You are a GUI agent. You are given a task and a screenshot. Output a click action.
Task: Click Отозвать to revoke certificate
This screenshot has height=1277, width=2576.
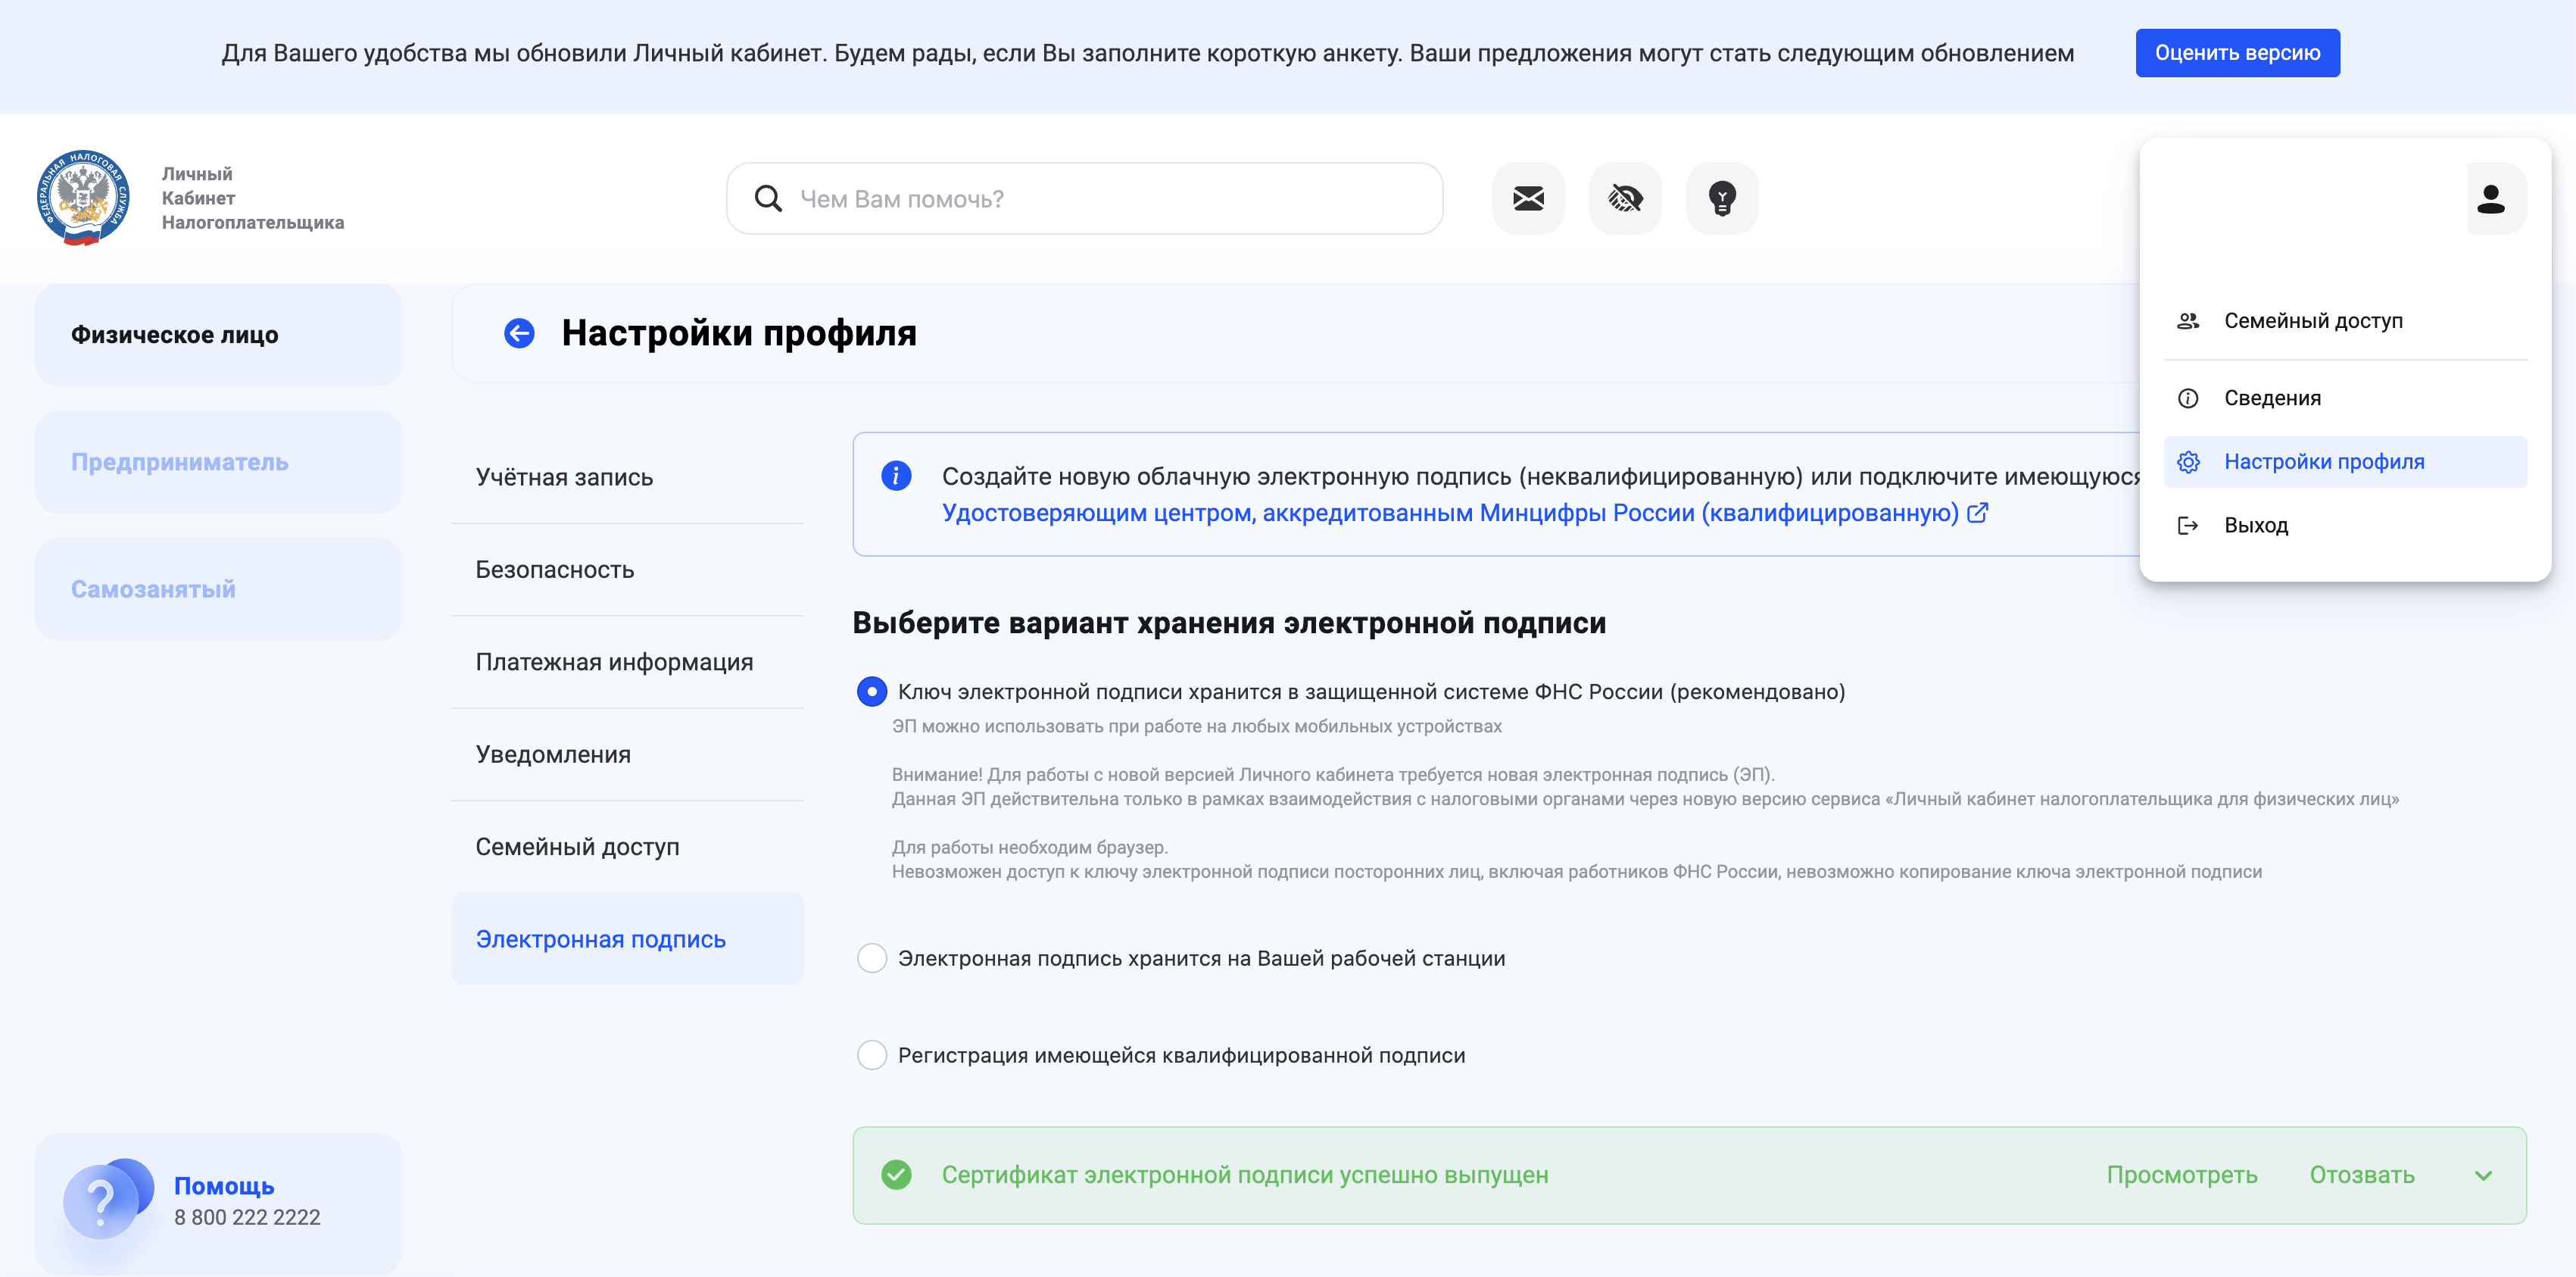2361,1175
